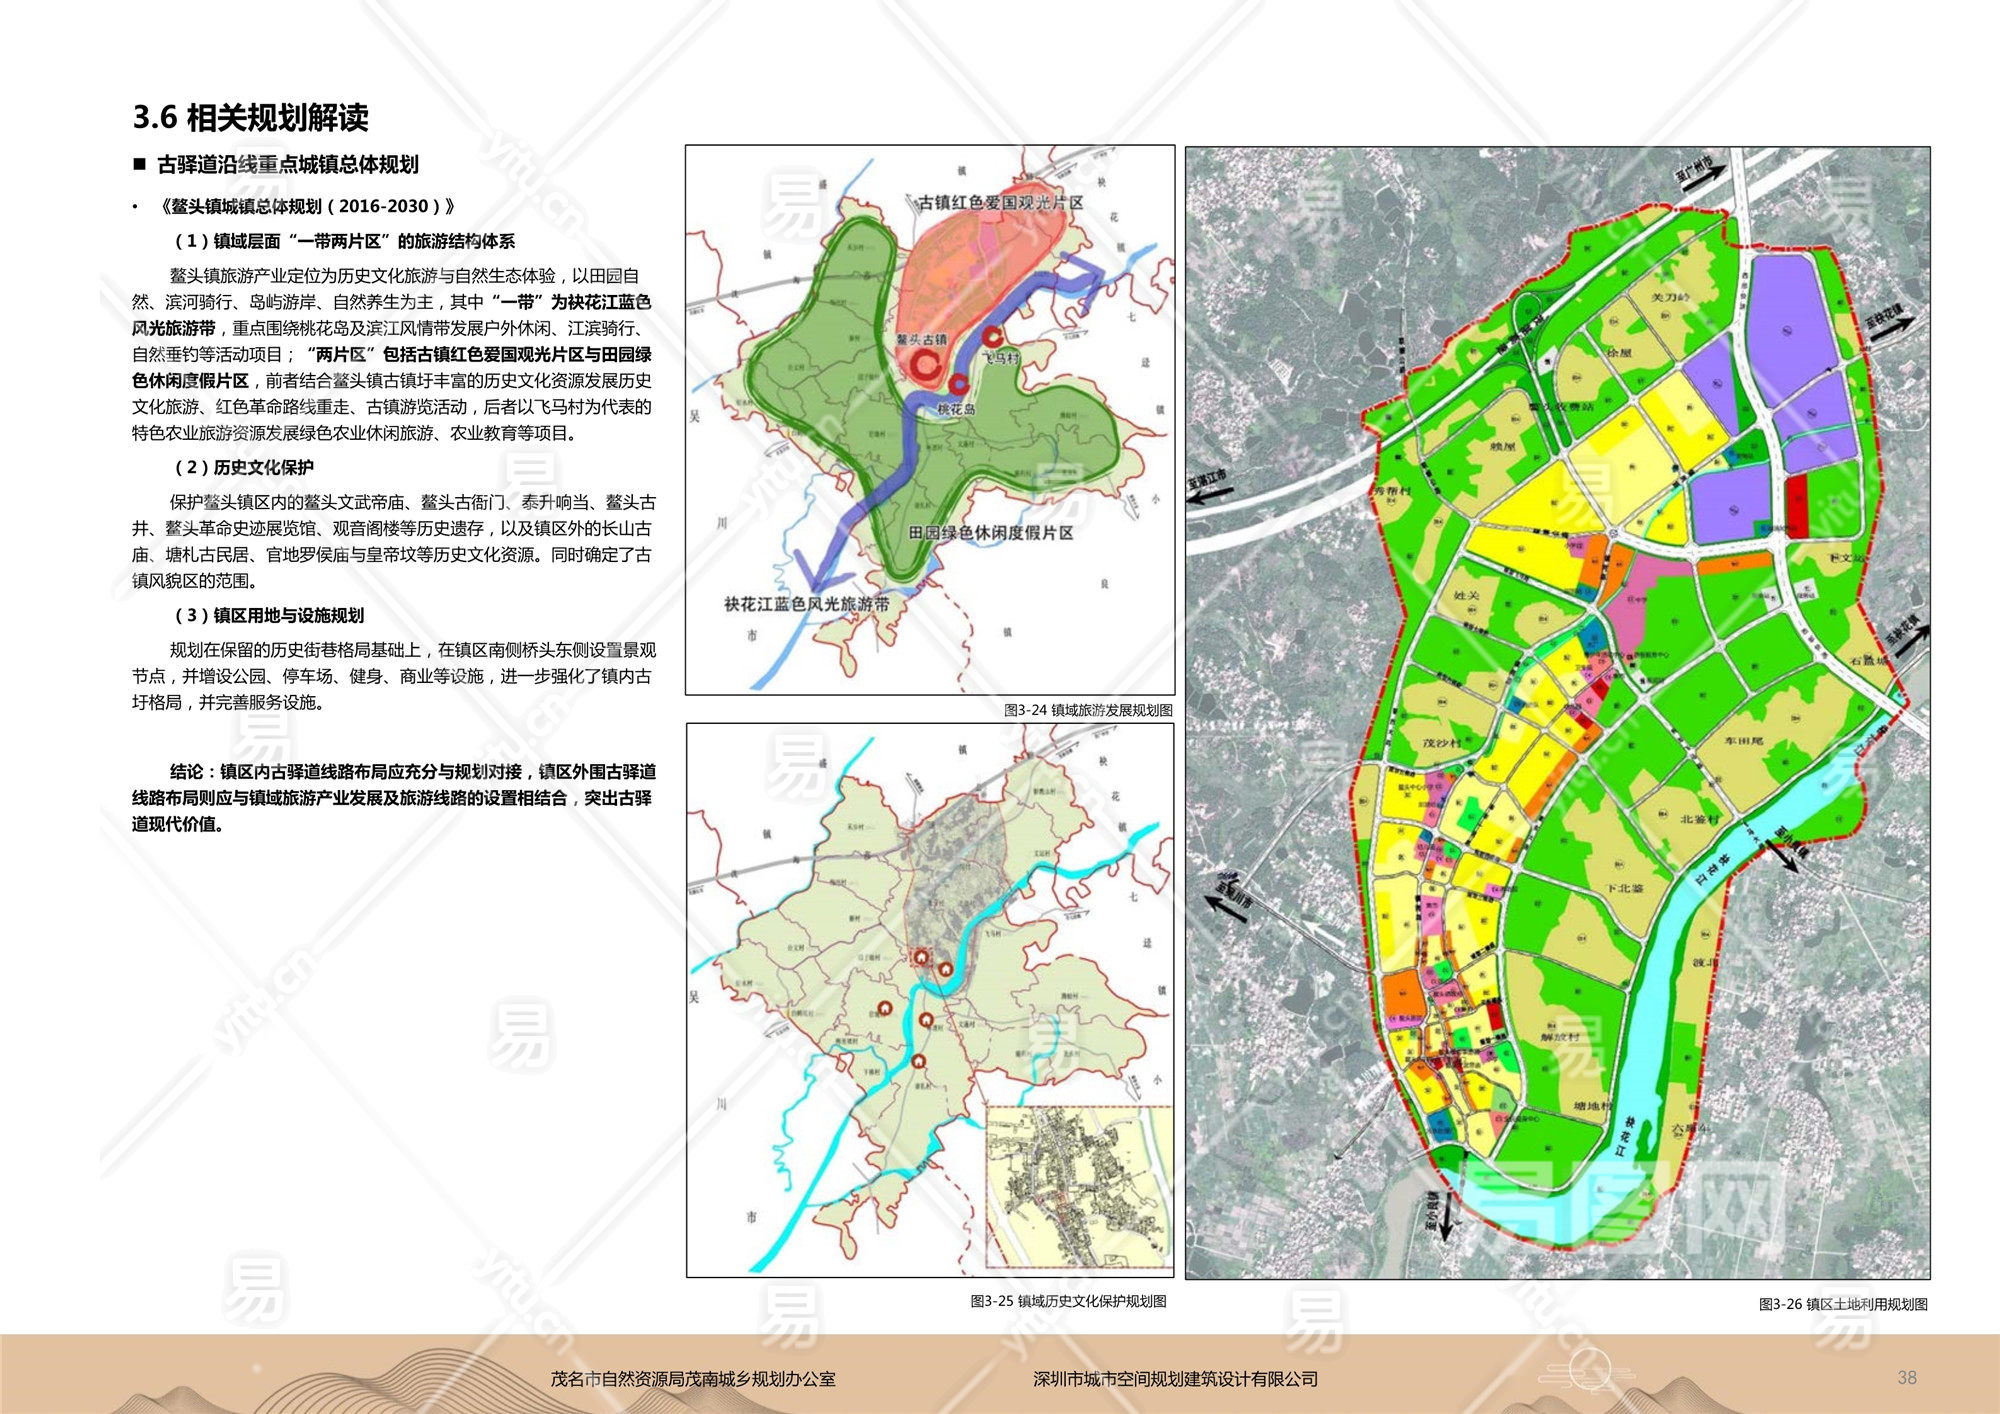Click the black square bullet before 古驿道沿线重点城镇总体规划
This screenshot has height=1414, width=2000.
click(x=140, y=164)
